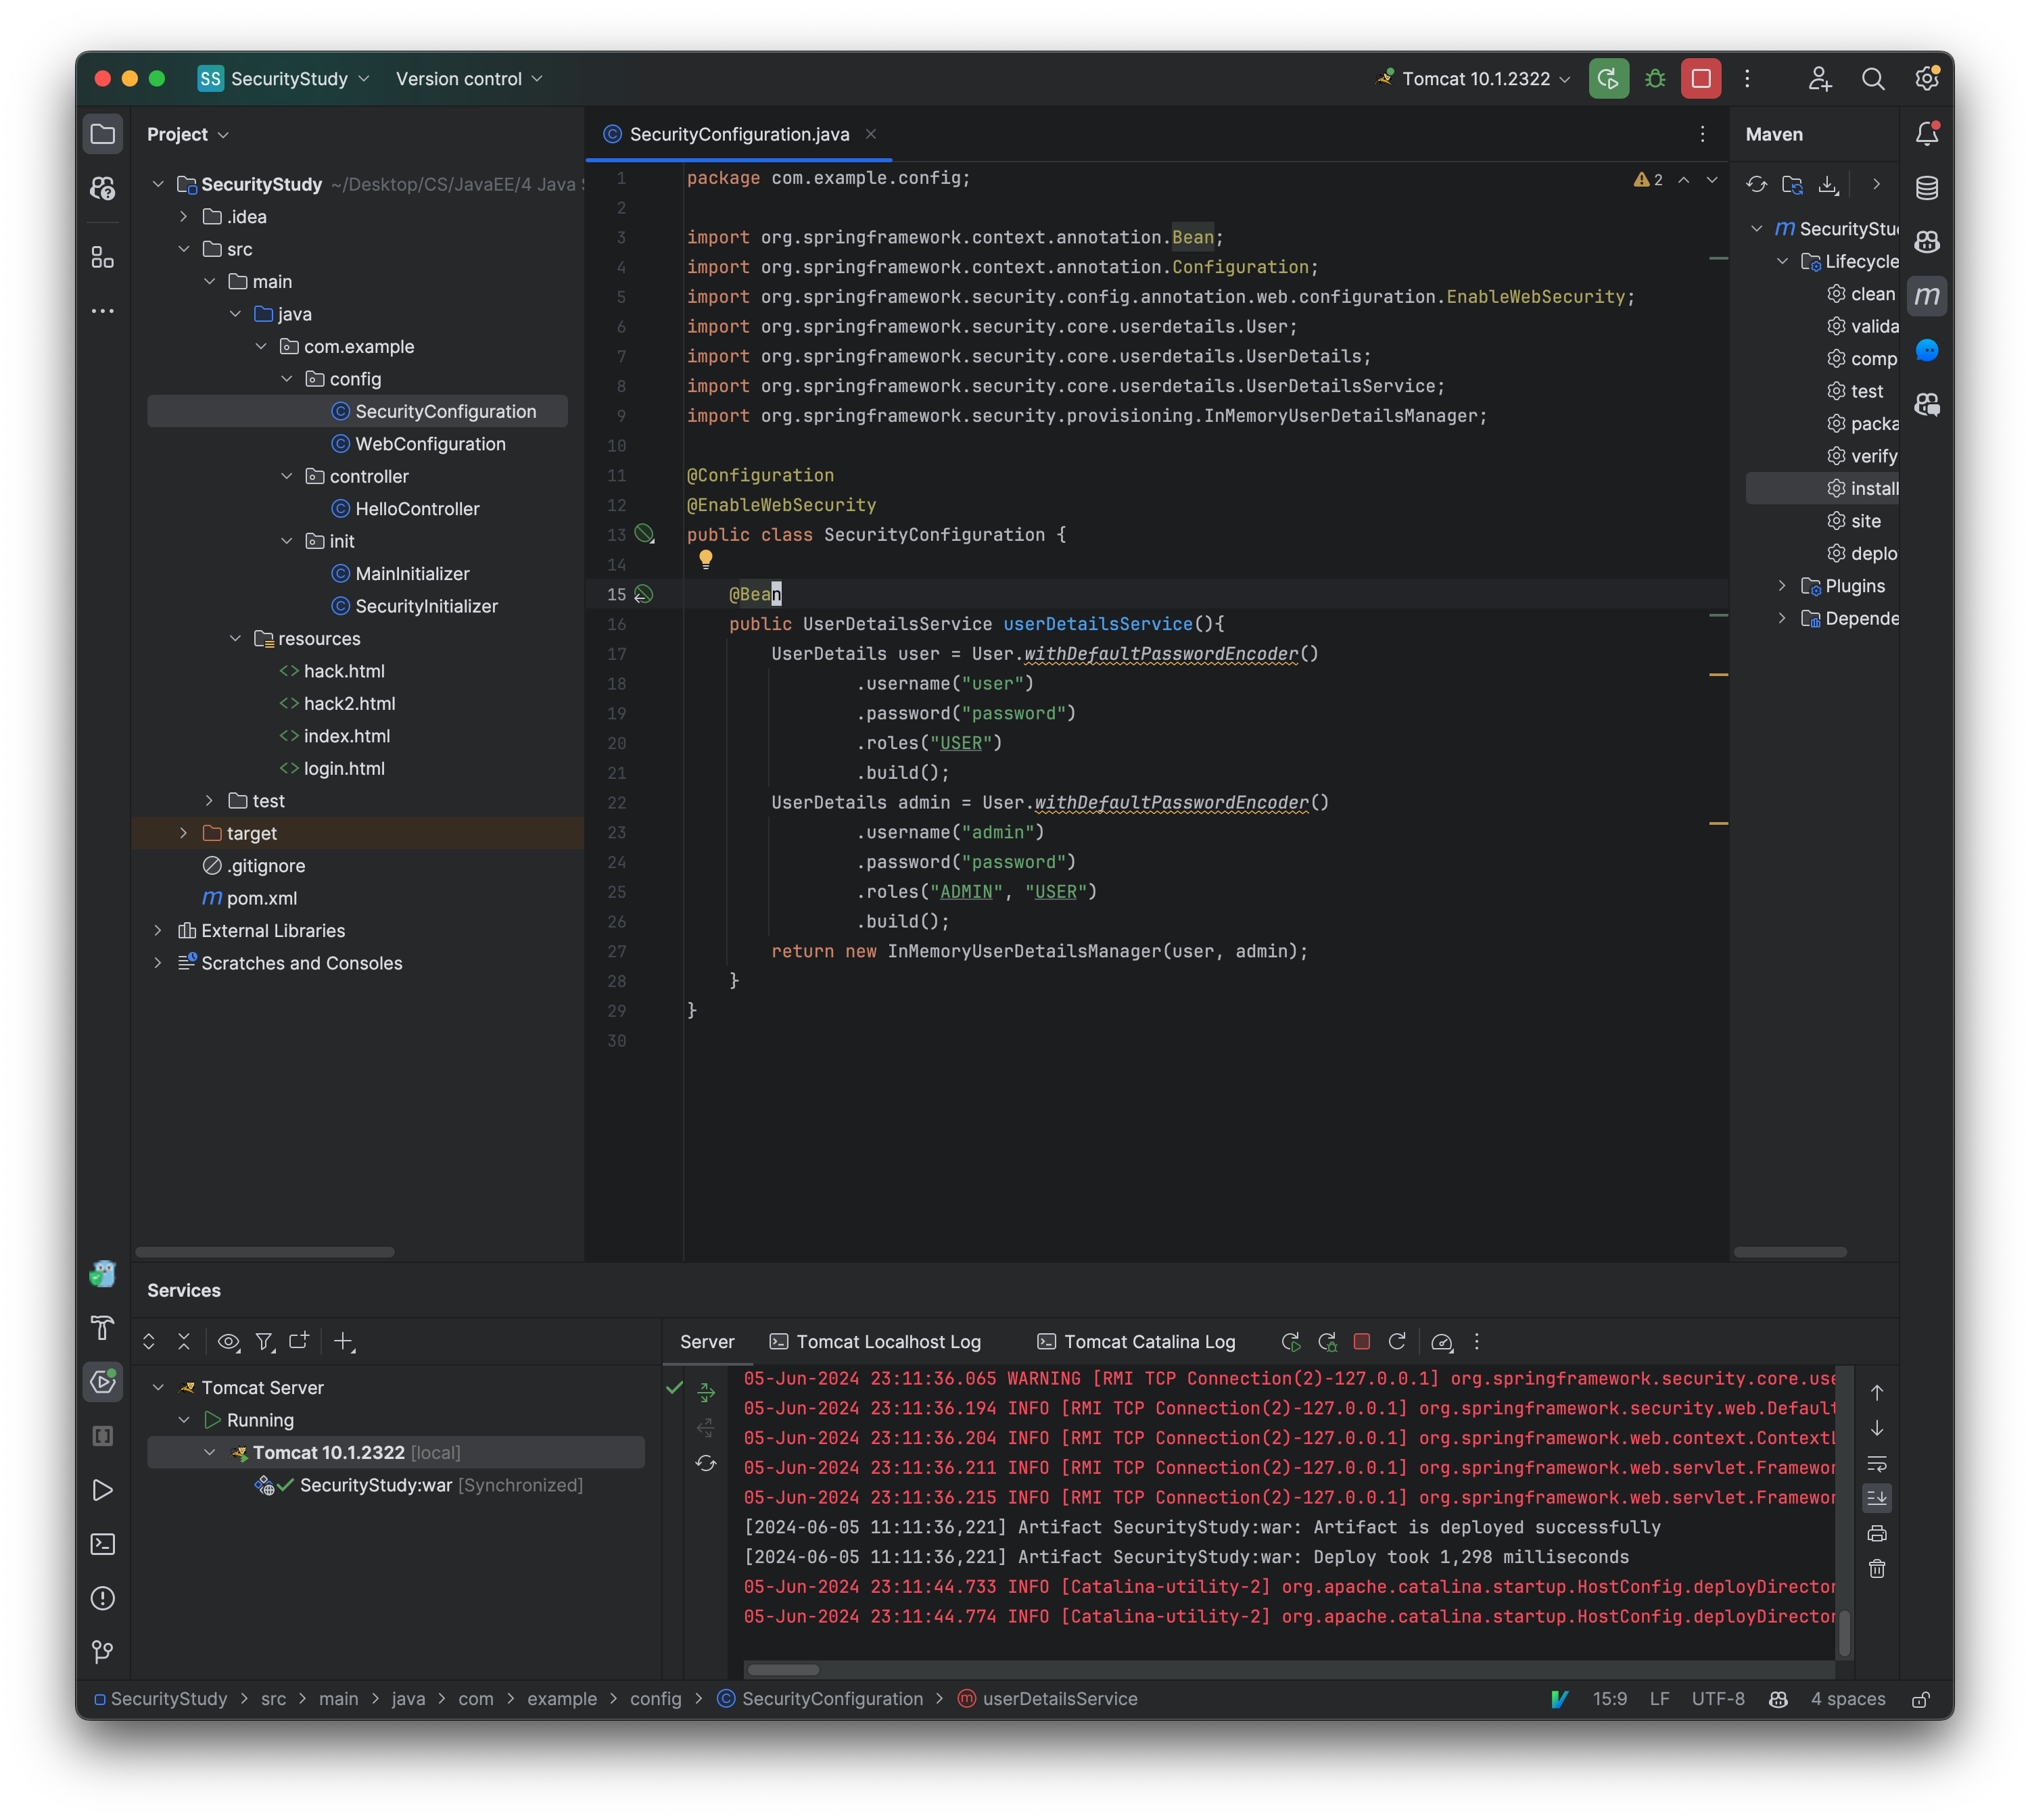Image resolution: width=2030 pixels, height=1820 pixels.
Task: Open pom.xml in the project tree
Action: [261, 898]
